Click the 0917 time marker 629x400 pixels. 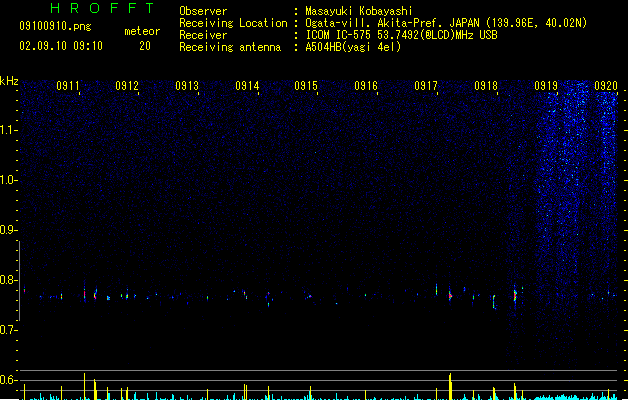(426, 86)
